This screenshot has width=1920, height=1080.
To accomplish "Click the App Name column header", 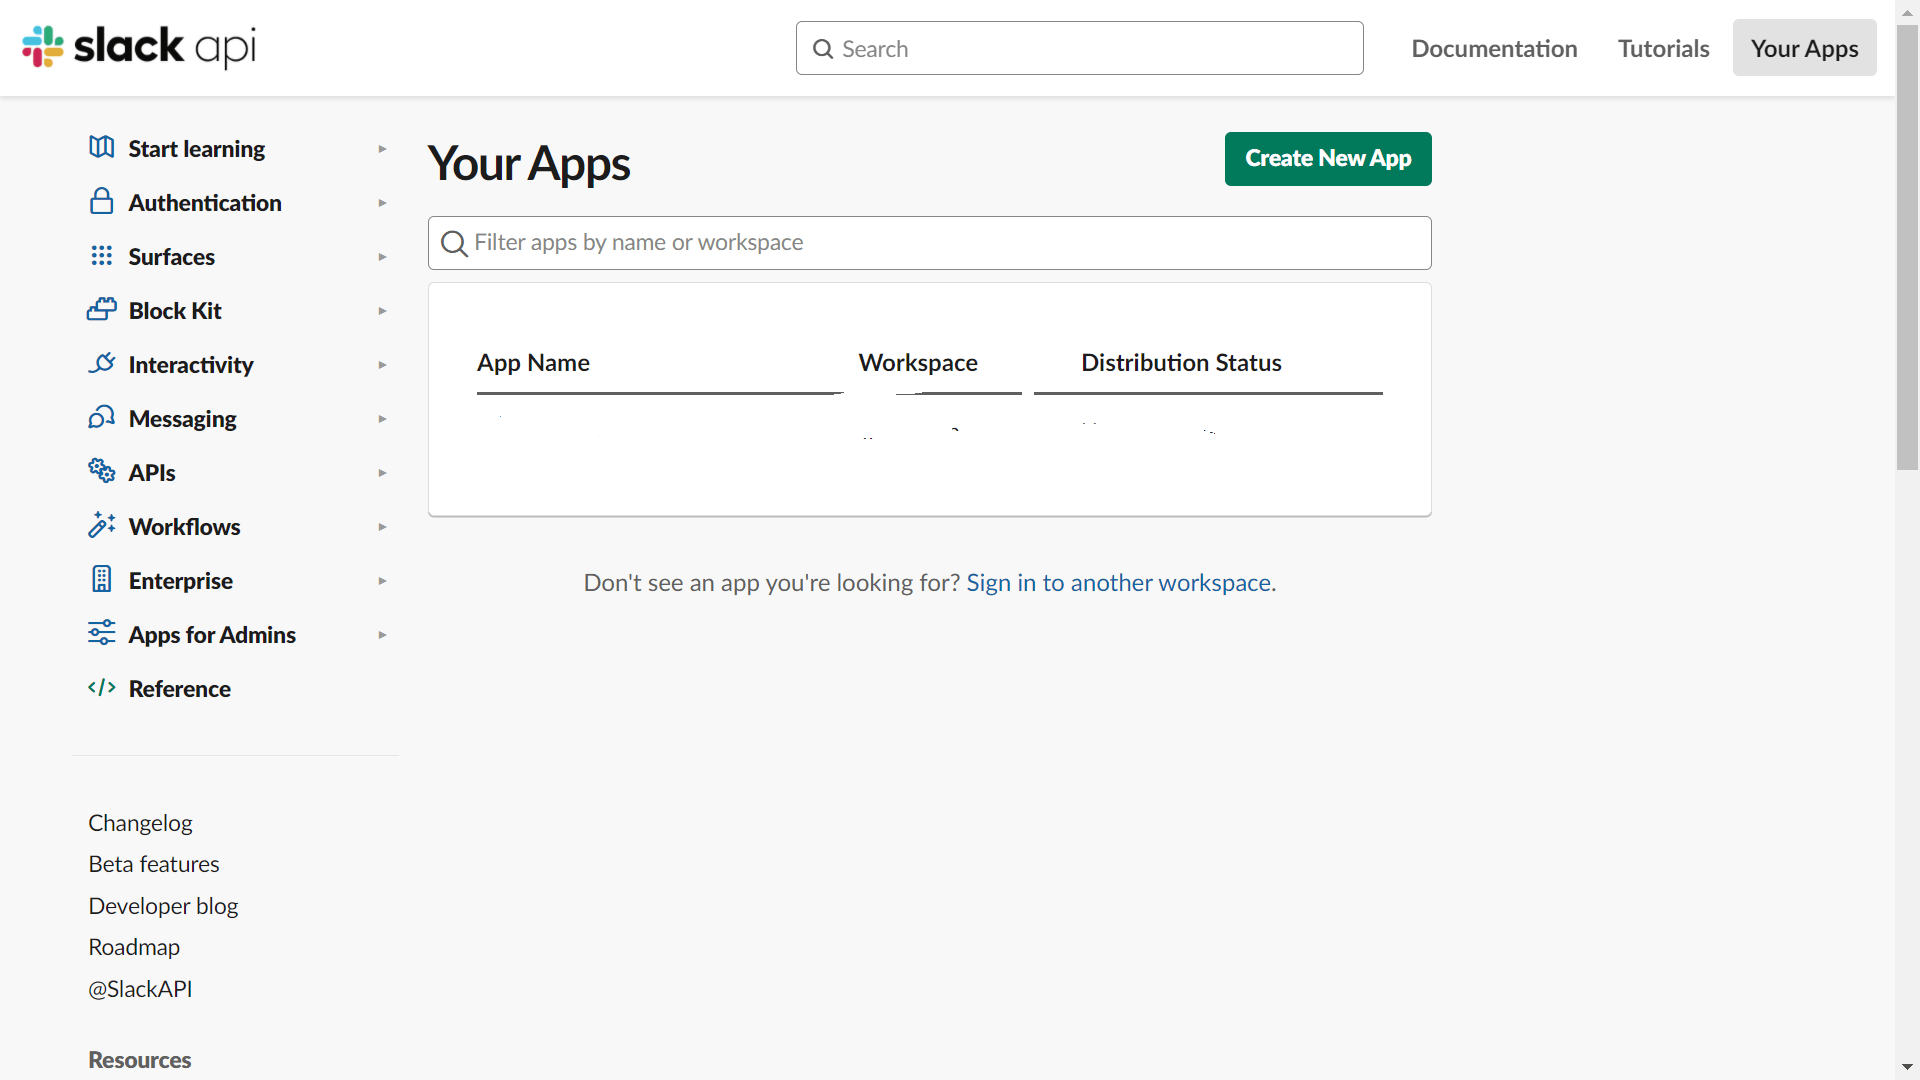I will tap(533, 363).
